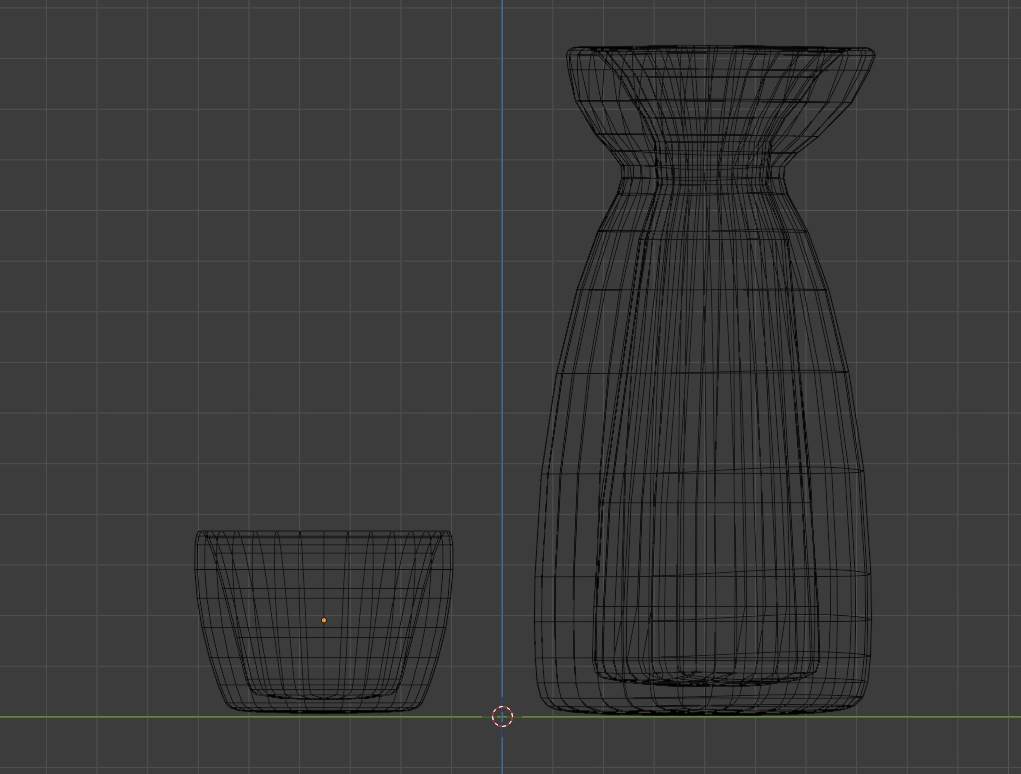Screen dimensions: 1021x774
Task: Click the 3D cursor at world origin
Action: (x=502, y=716)
